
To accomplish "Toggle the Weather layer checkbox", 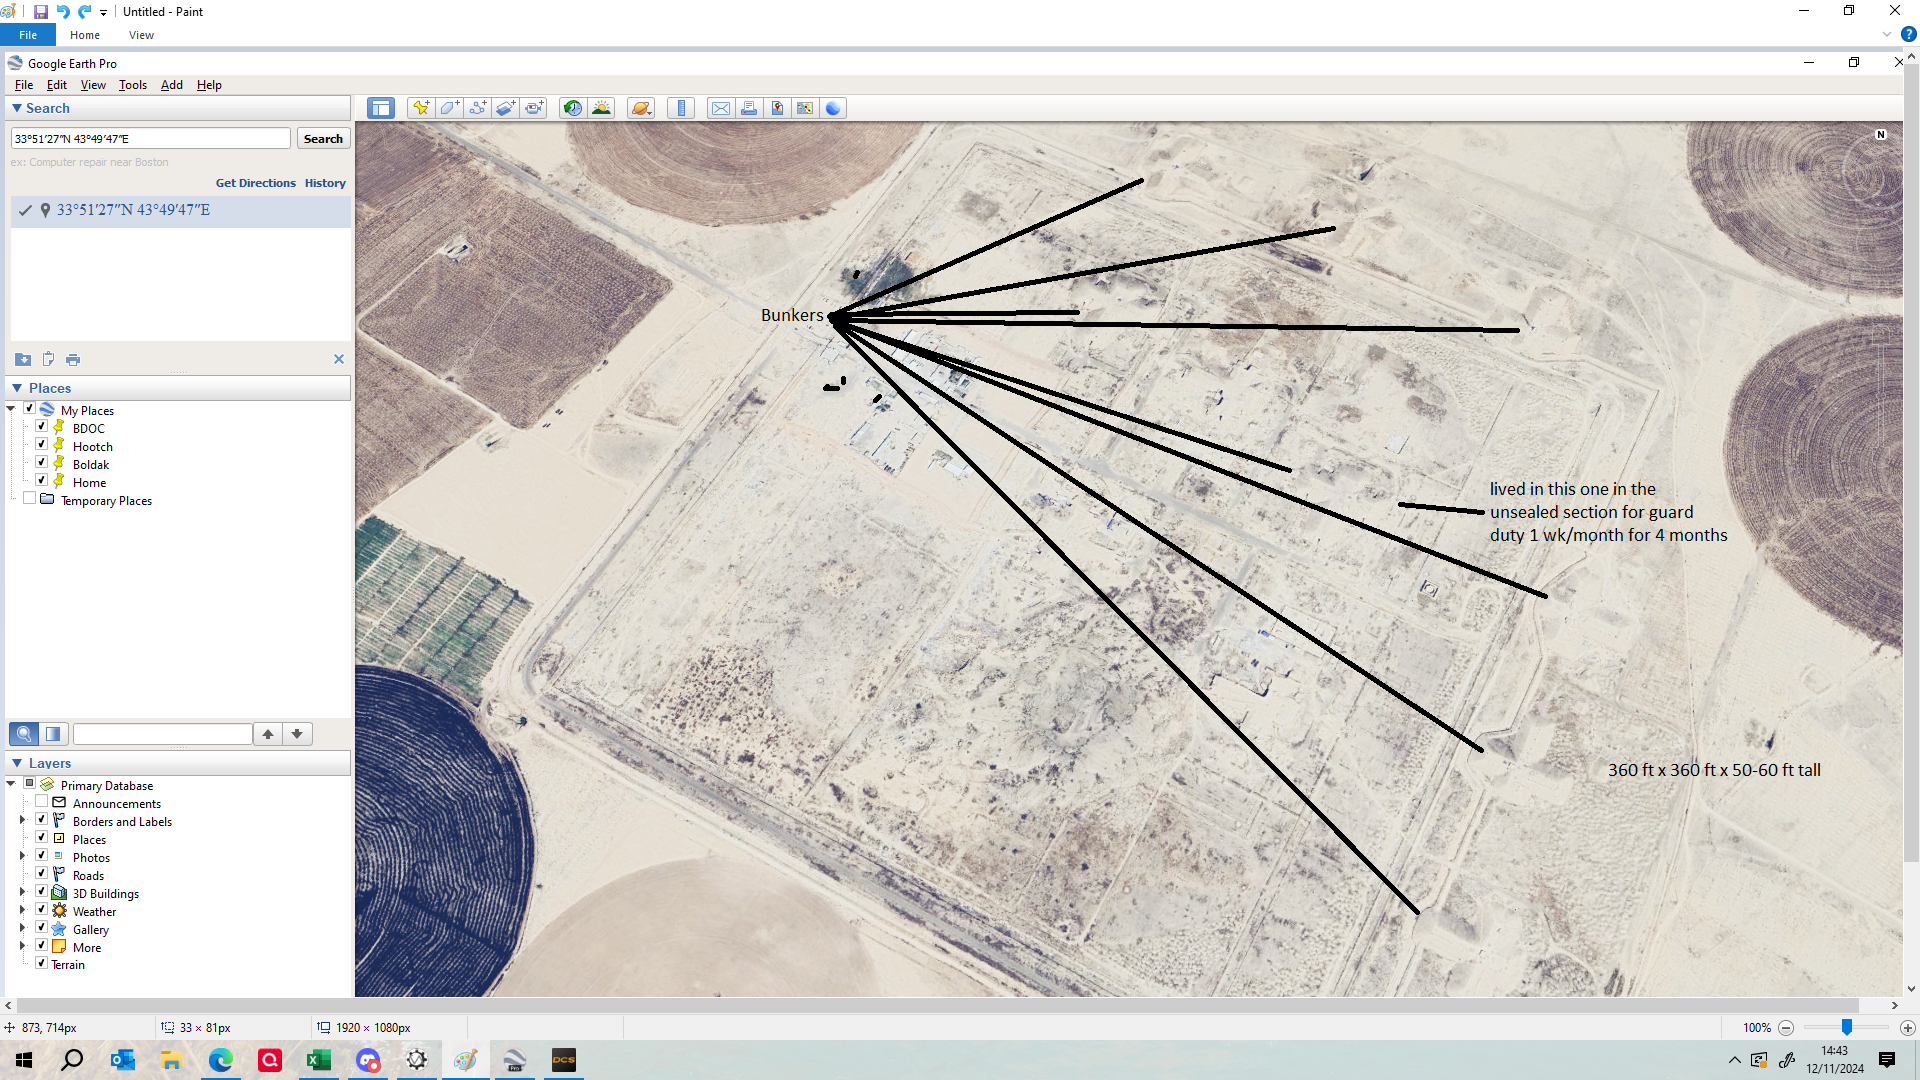I will (42, 910).
